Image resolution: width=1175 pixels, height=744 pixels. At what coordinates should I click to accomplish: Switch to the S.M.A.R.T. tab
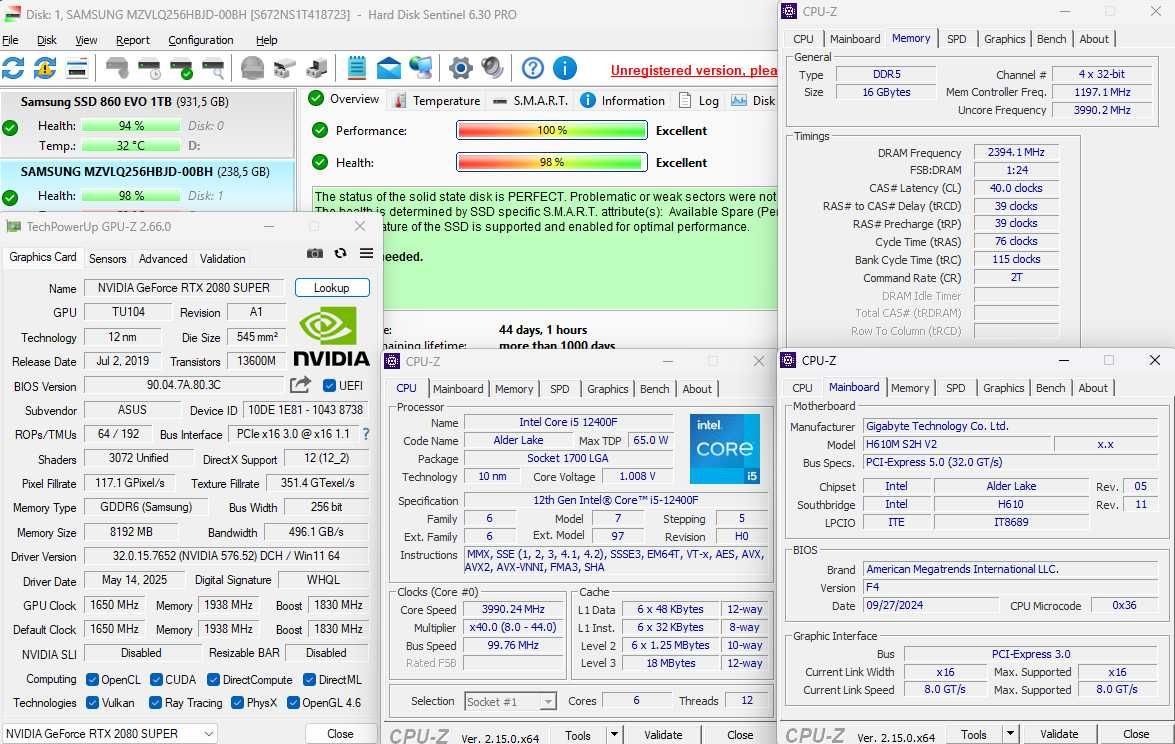pos(531,100)
